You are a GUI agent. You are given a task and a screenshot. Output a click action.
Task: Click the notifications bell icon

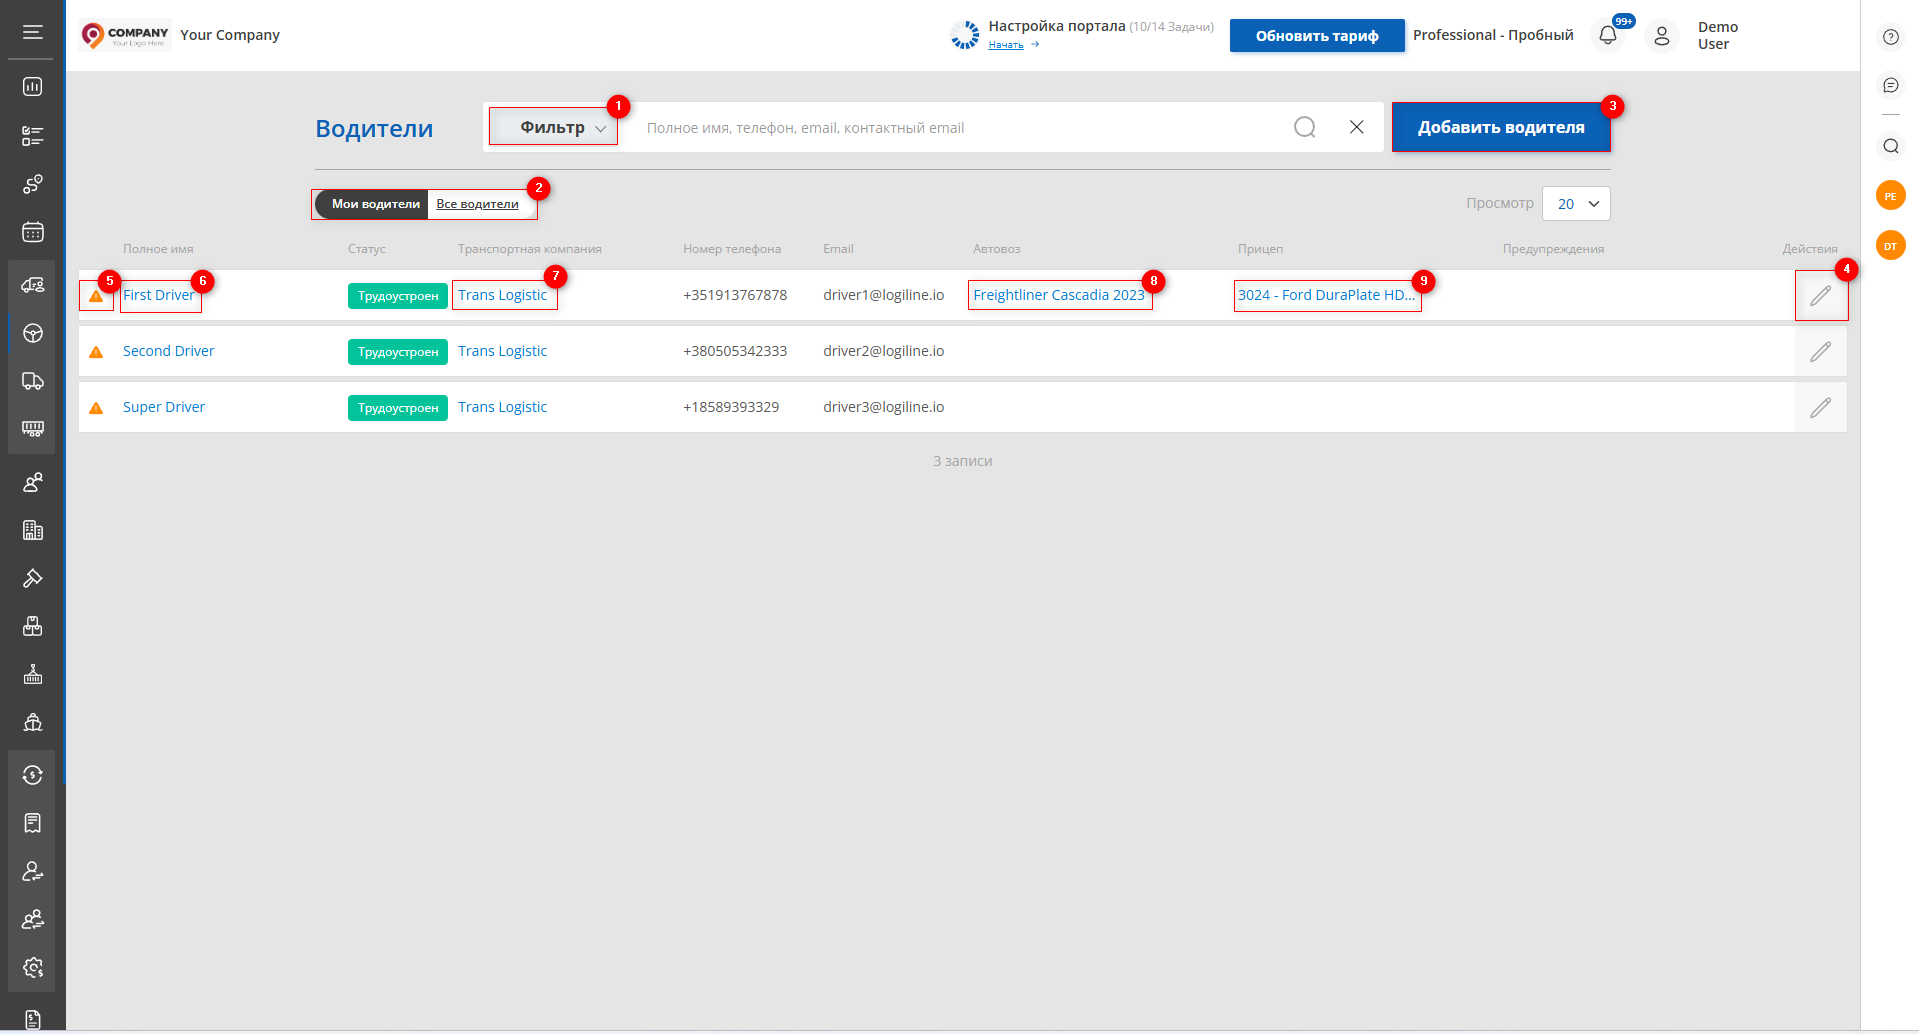click(x=1607, y=36)
